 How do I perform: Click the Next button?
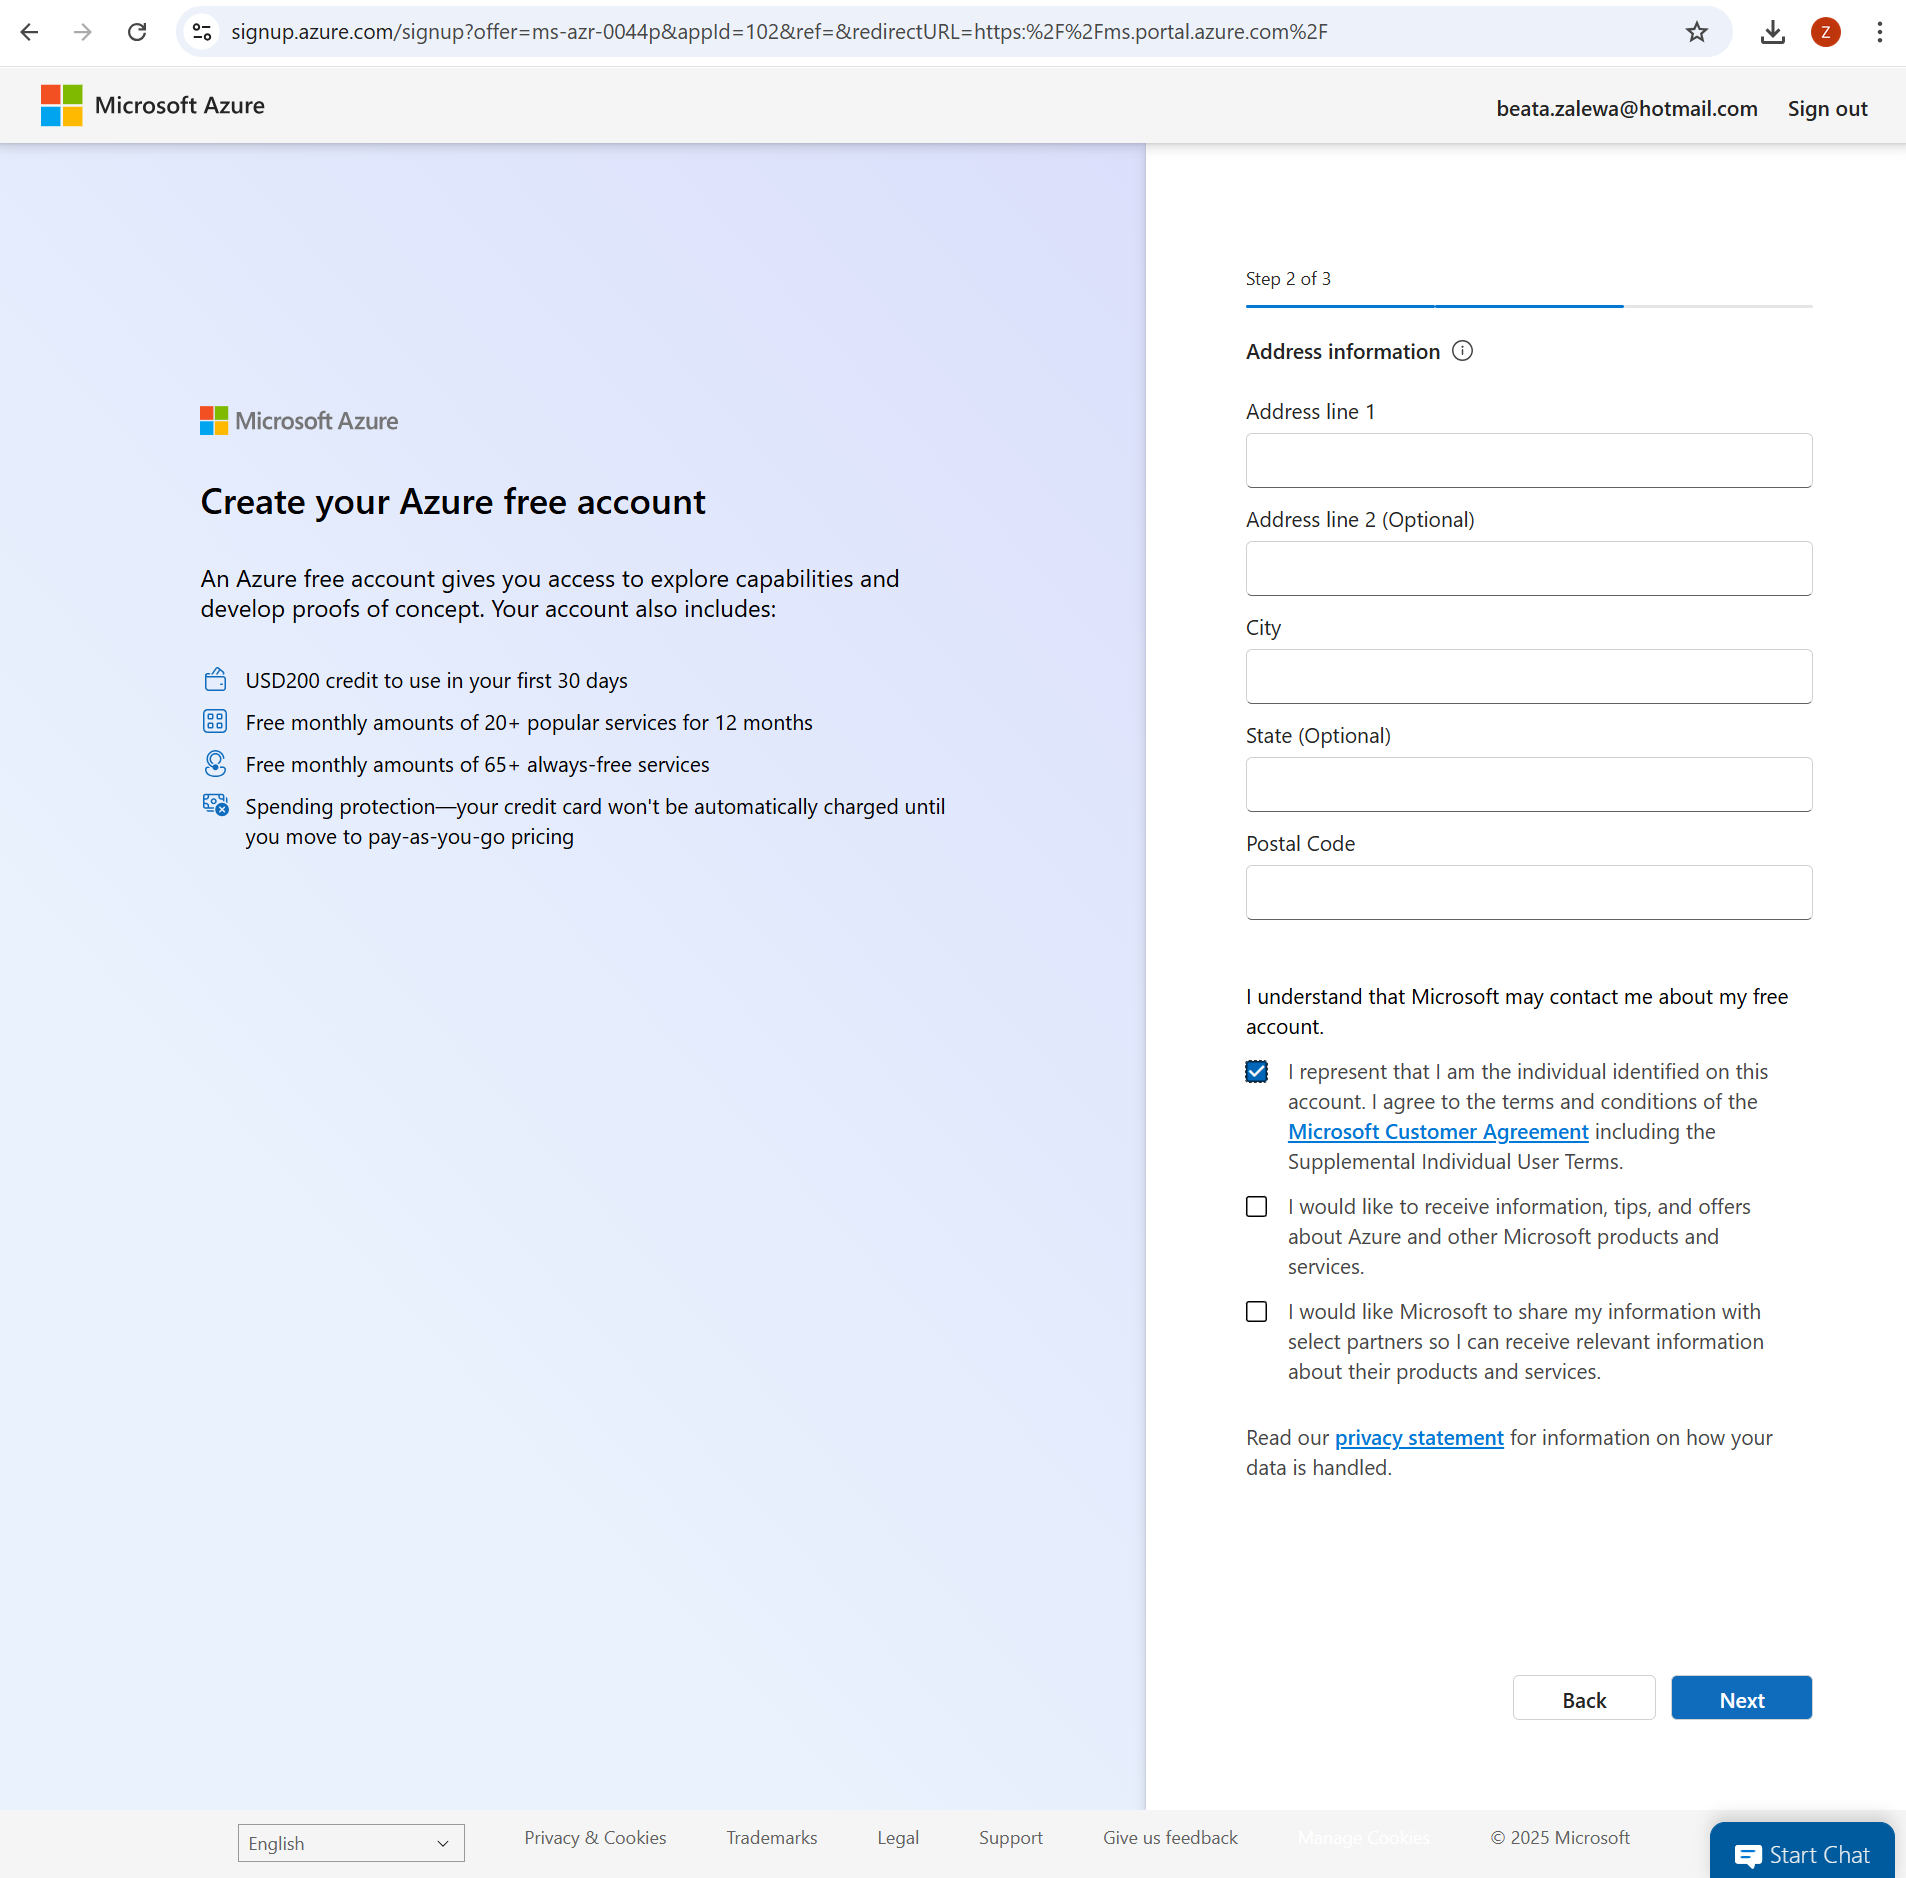1742,1698
